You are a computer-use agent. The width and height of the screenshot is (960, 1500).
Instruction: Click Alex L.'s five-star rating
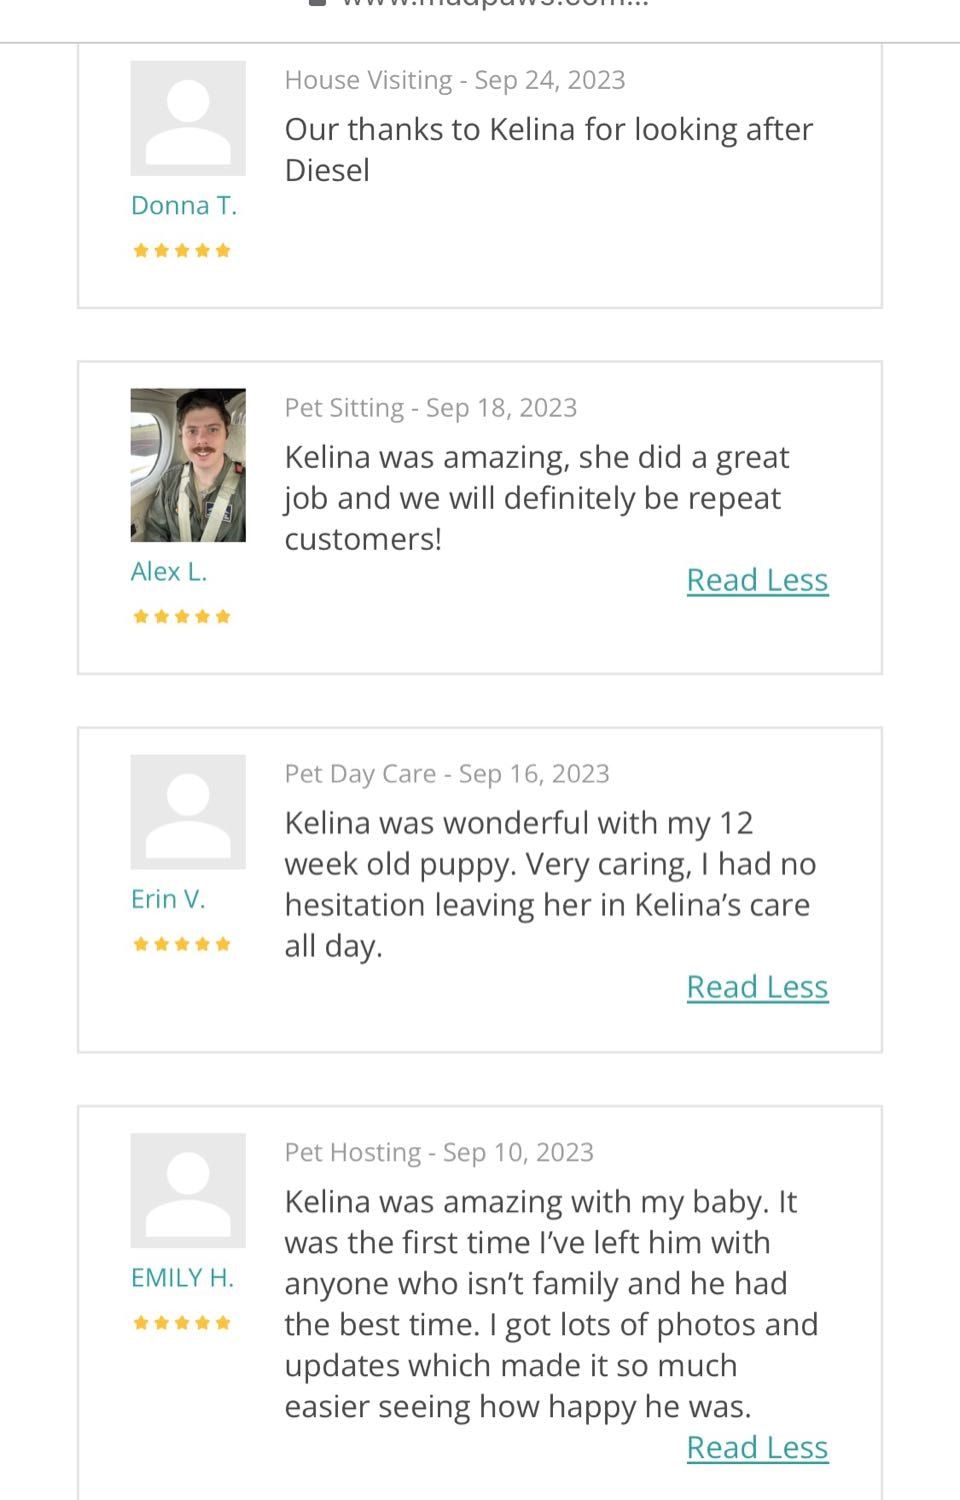182,616
